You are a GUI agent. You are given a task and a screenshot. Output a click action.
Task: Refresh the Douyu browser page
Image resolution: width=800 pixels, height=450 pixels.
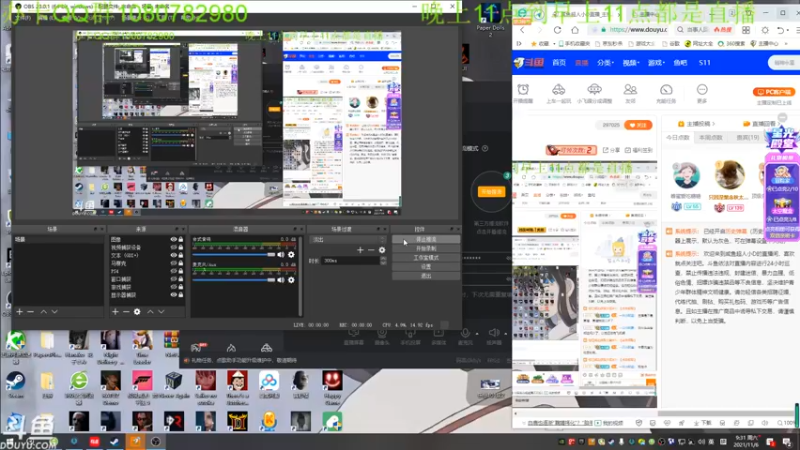(x=557, y=30)
